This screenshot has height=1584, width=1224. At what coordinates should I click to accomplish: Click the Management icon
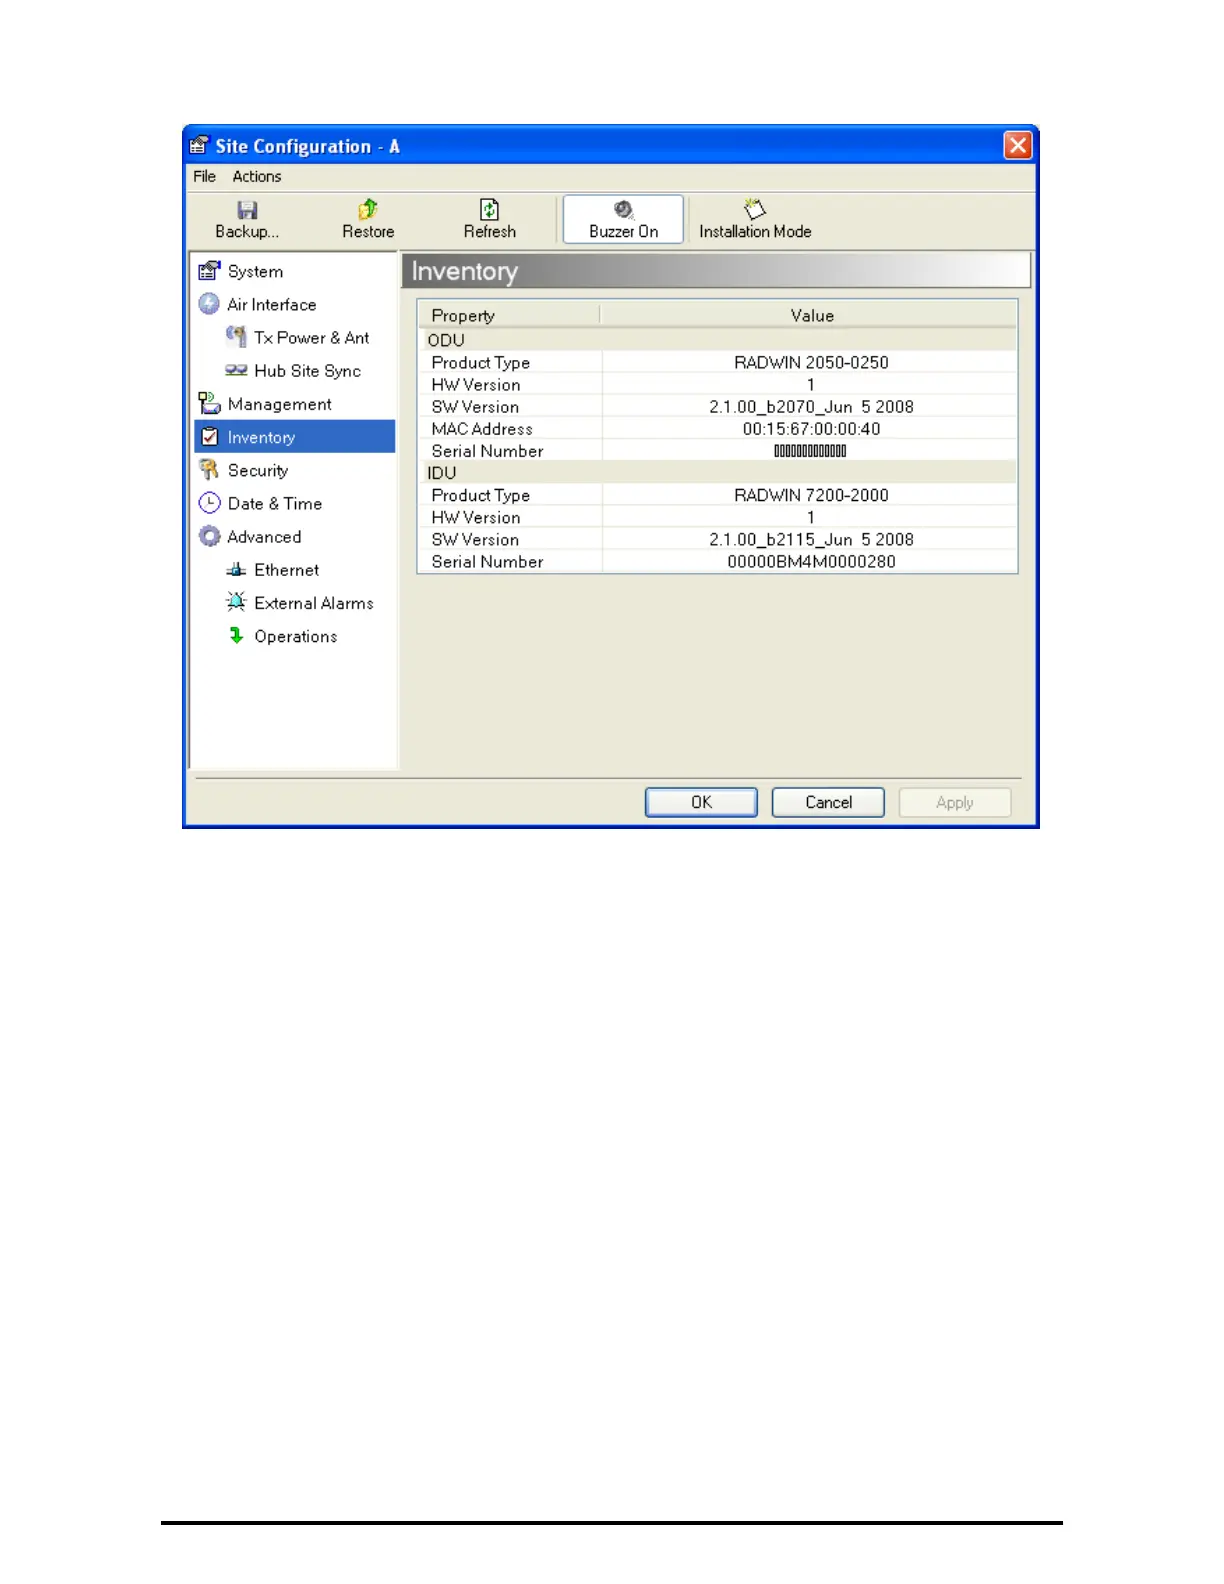209,403
